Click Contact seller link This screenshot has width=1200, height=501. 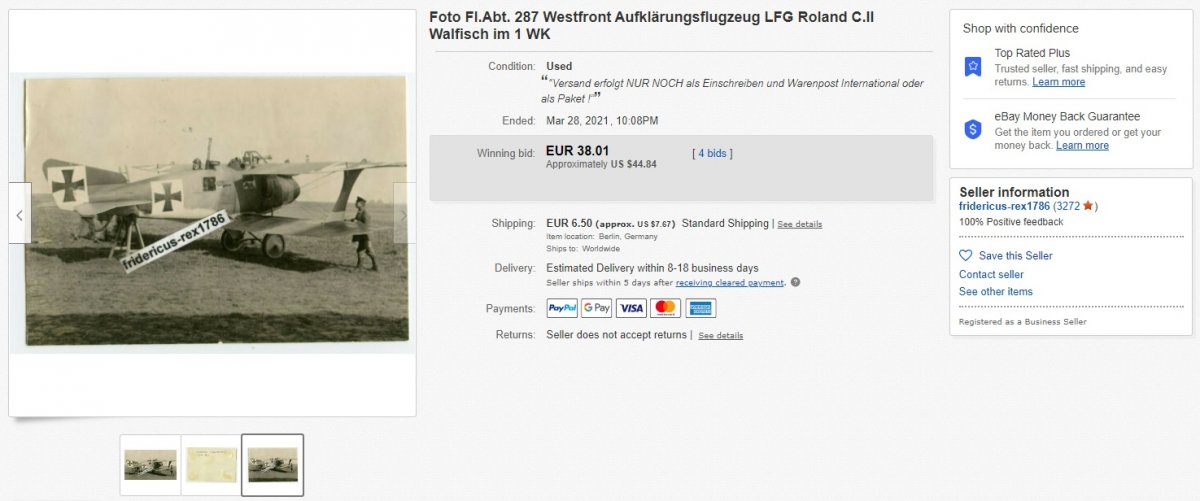pyautogui.click(x=991, y=274)
